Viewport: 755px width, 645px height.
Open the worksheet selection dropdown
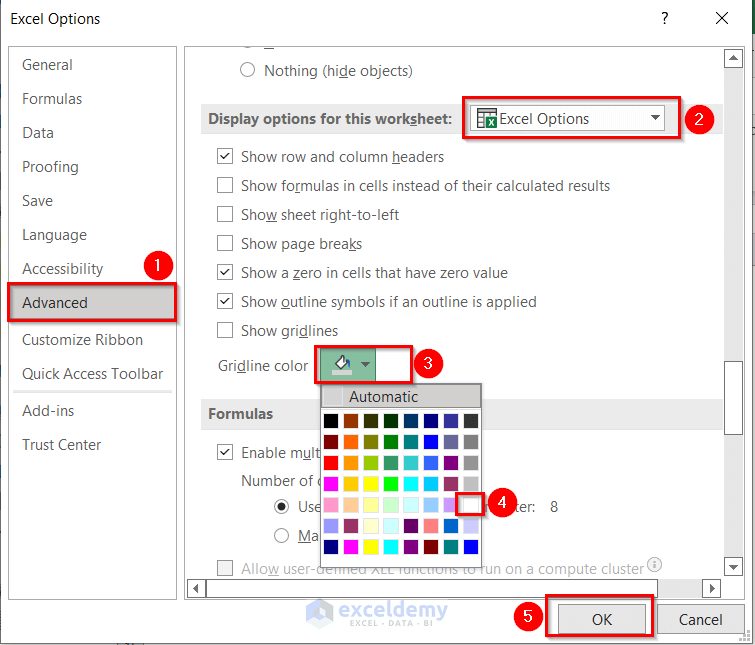click(567, 118)
